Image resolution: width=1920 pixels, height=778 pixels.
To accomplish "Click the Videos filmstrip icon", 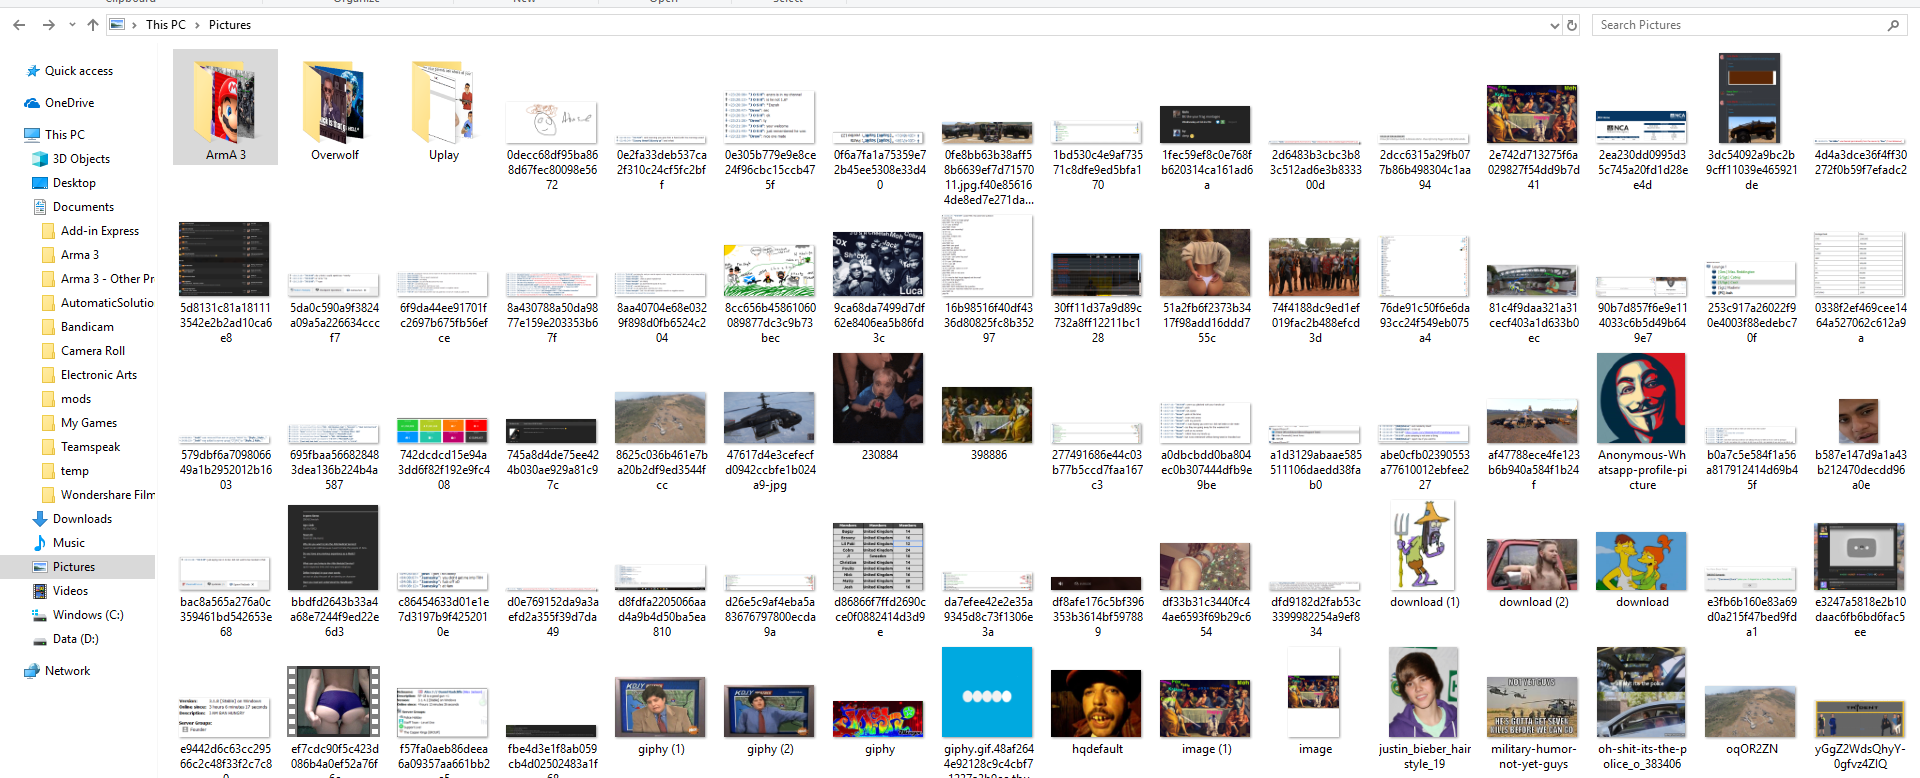I will pos(40,591).
